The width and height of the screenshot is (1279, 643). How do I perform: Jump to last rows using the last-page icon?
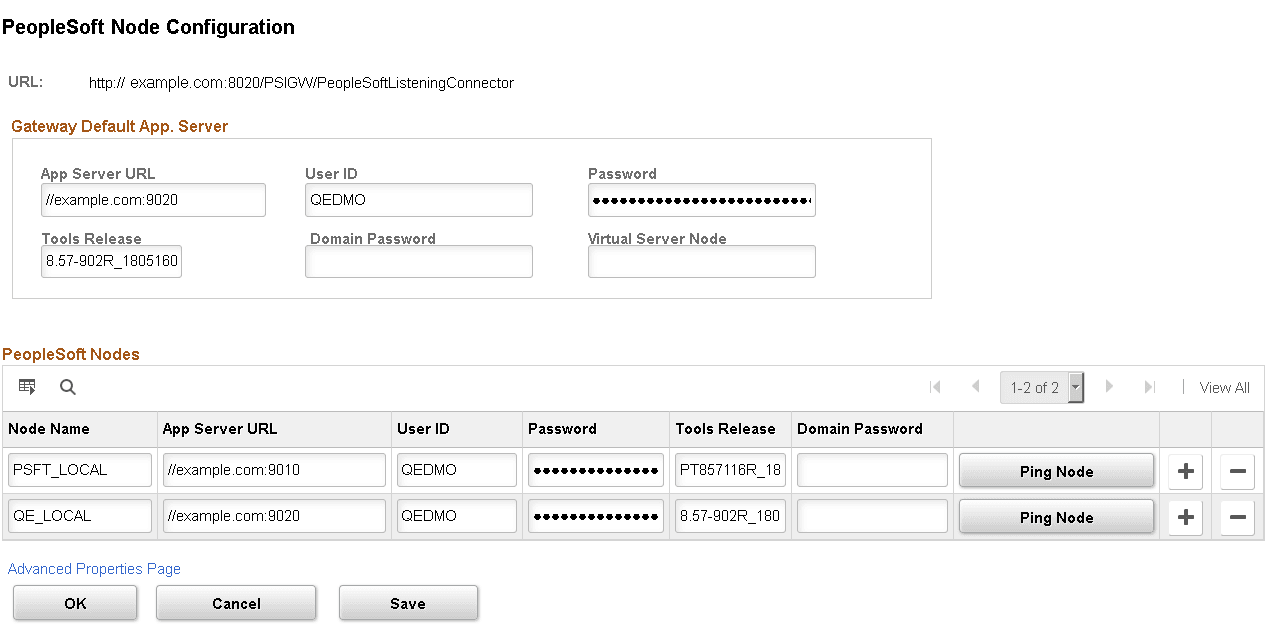pyautogui.click(x=1149, y=387)
